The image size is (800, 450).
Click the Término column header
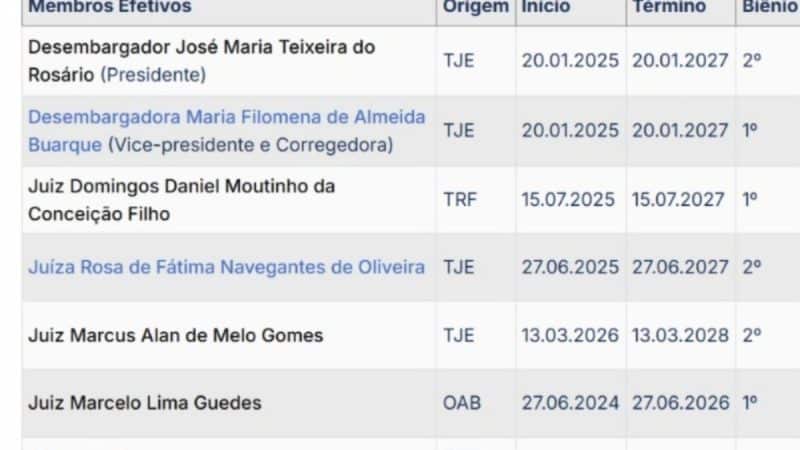coord(668,7)
